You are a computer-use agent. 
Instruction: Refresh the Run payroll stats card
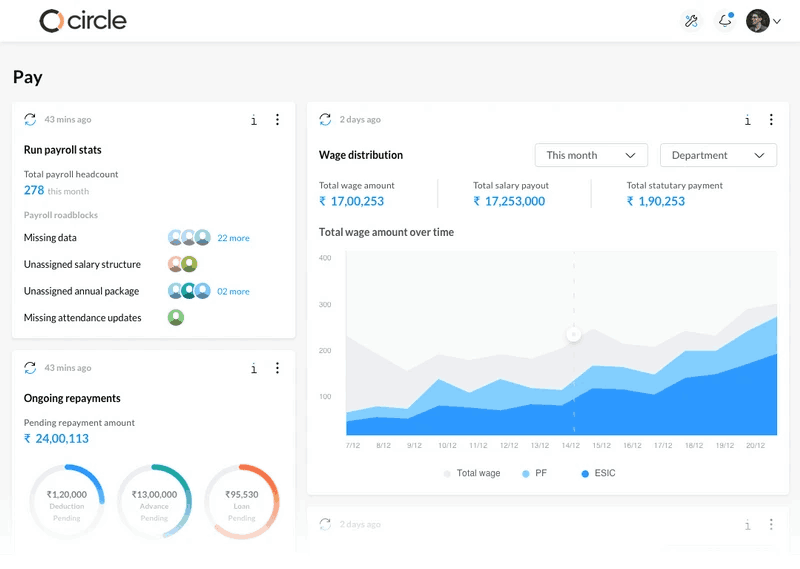pos(30,119)
